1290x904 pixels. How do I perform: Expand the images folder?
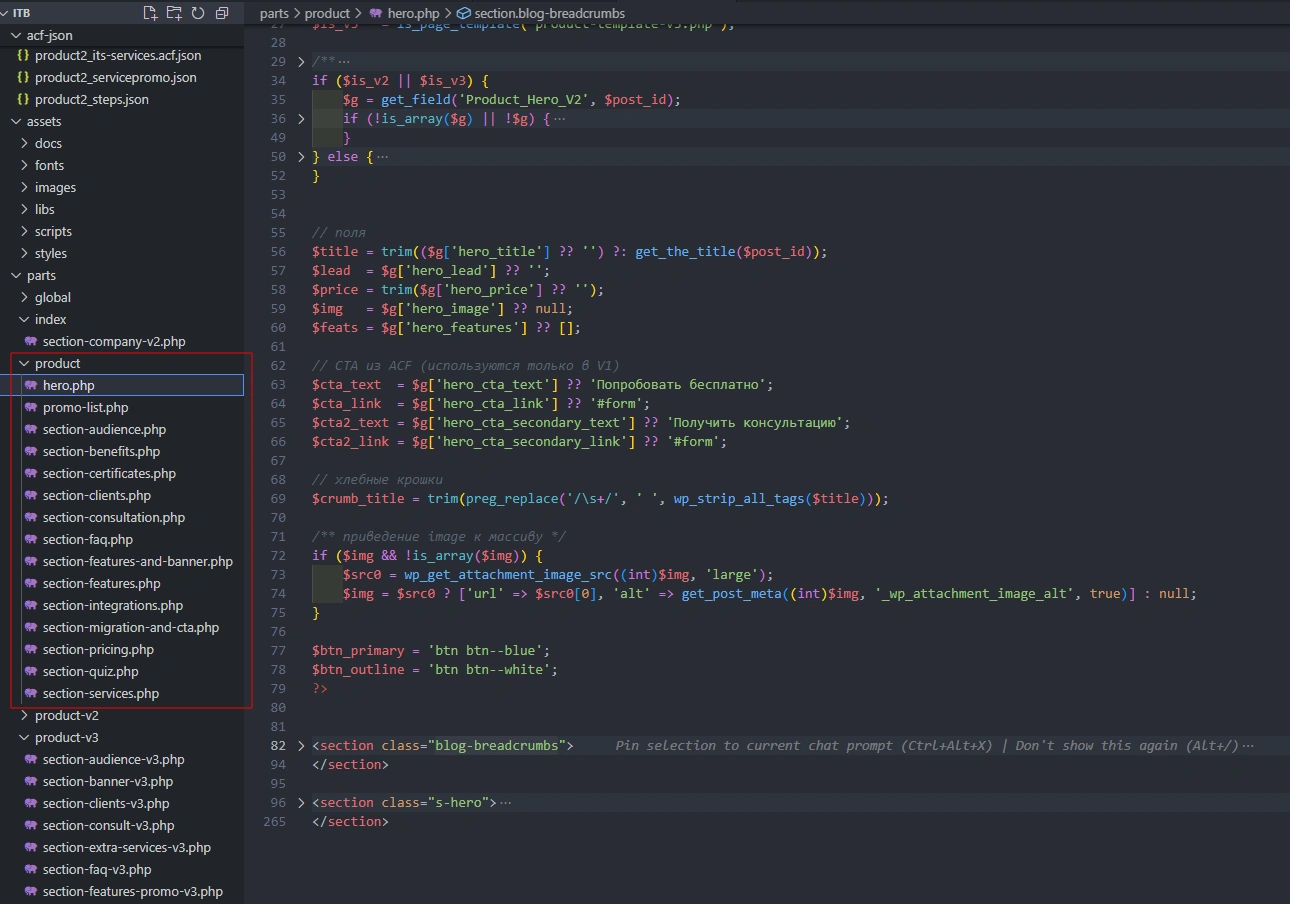[x=55, y=187]
